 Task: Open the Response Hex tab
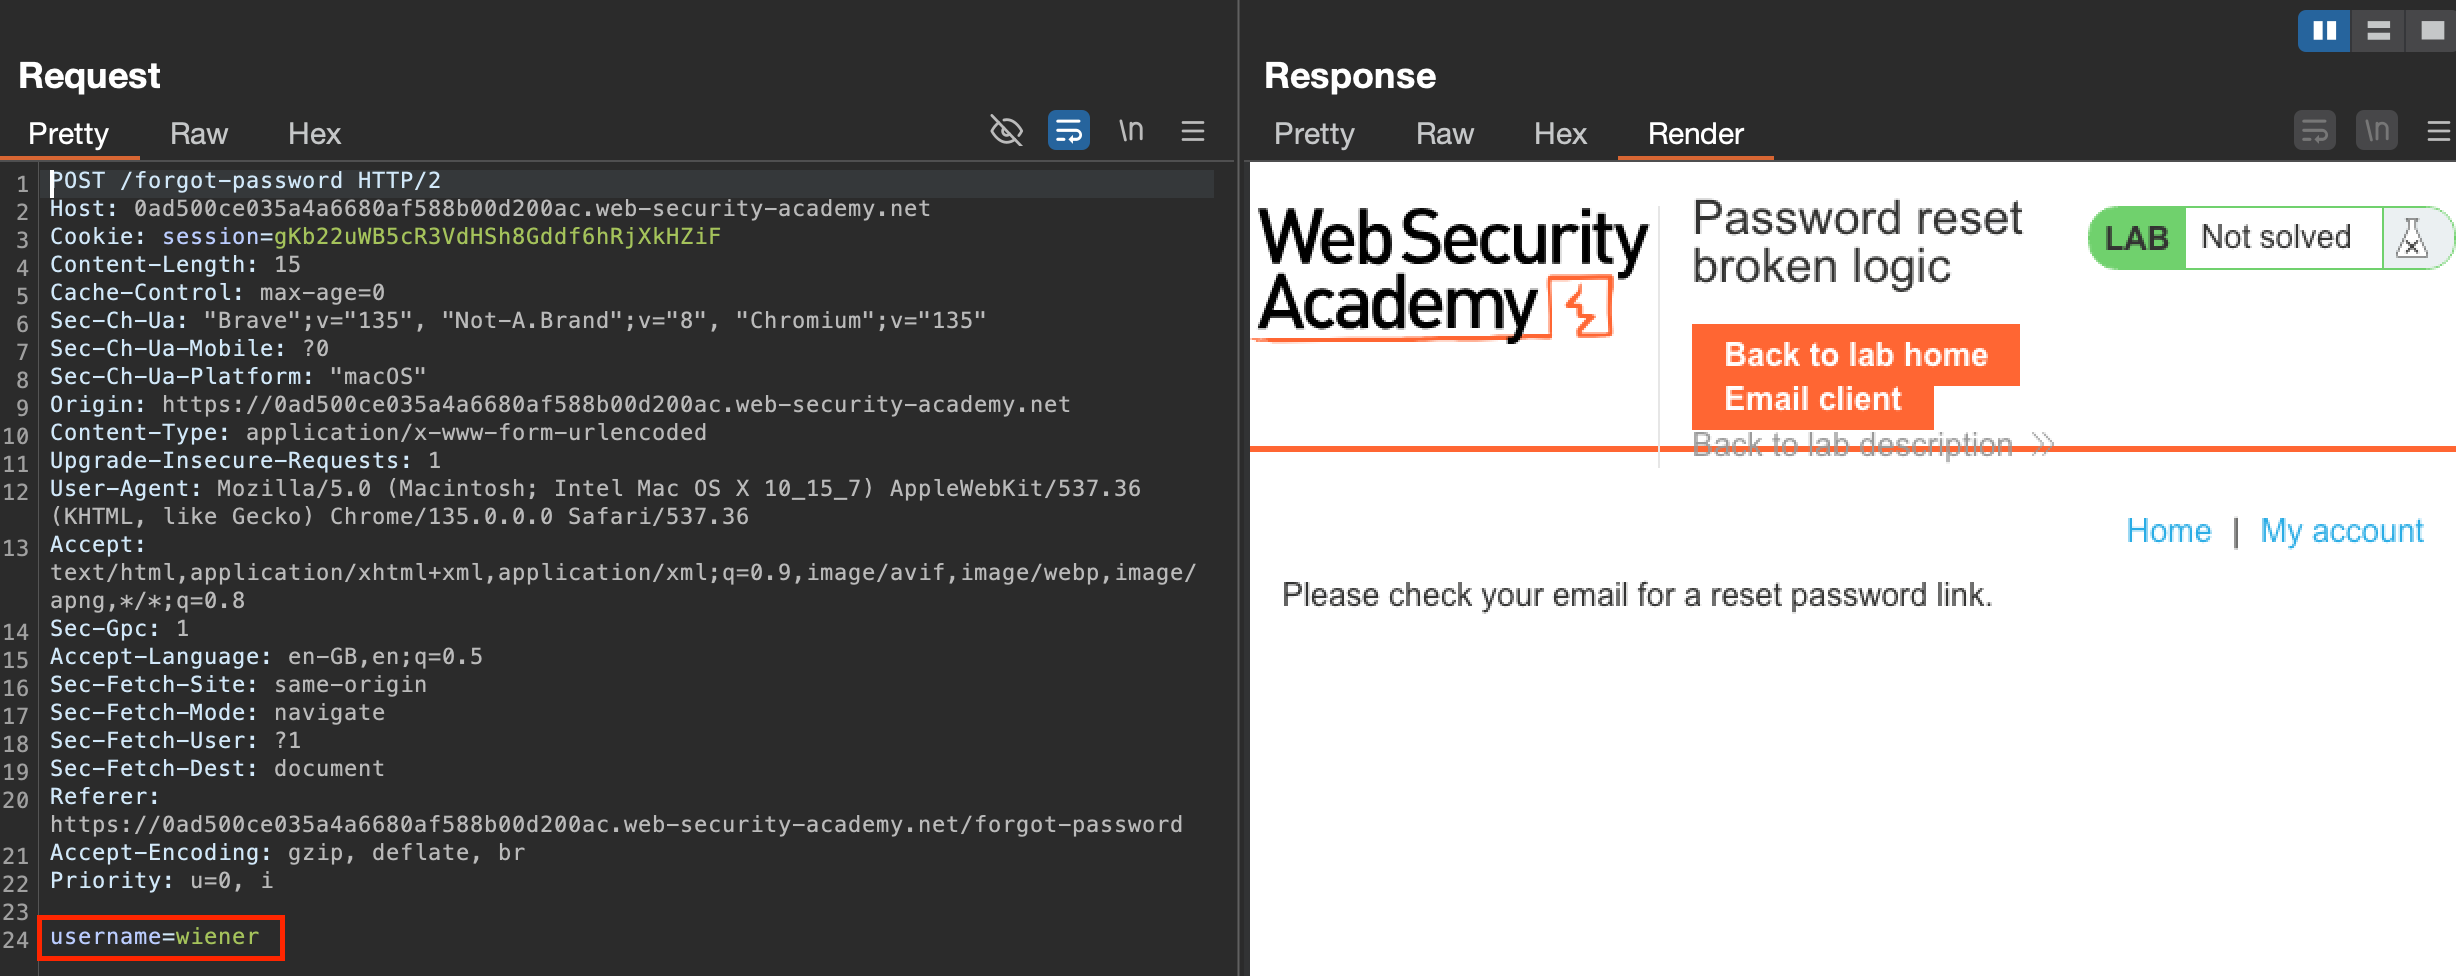pyautogui.click(x=1559, y=134)
